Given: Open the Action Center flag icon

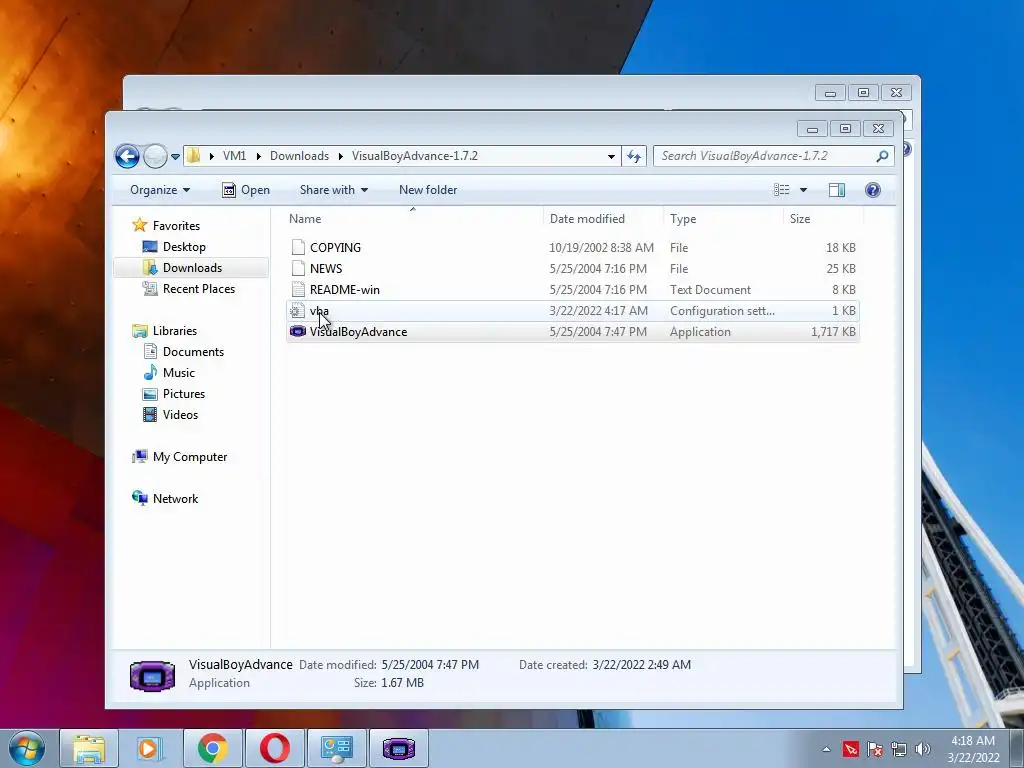Looking at the screenshot, I should (875, 749).
